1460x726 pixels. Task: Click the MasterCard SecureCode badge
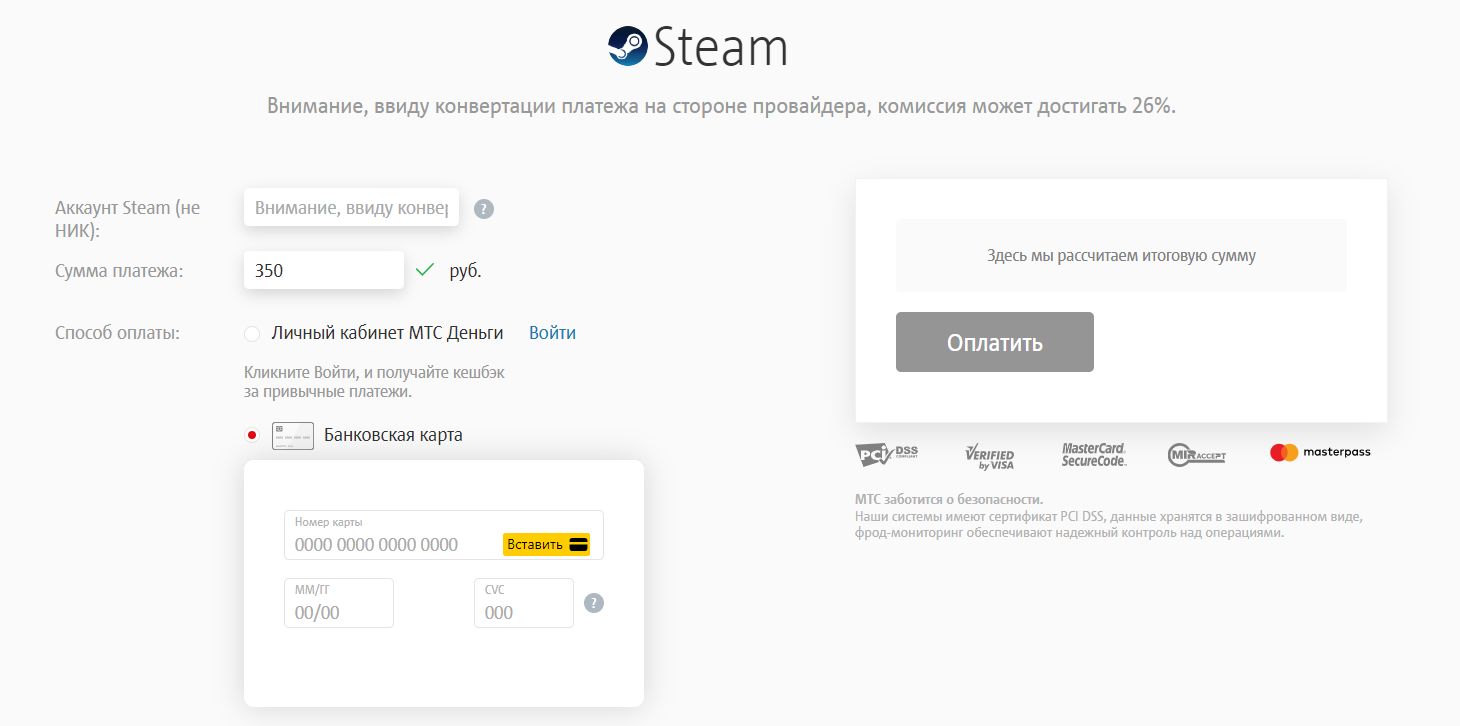click(x=1094, y=454)
